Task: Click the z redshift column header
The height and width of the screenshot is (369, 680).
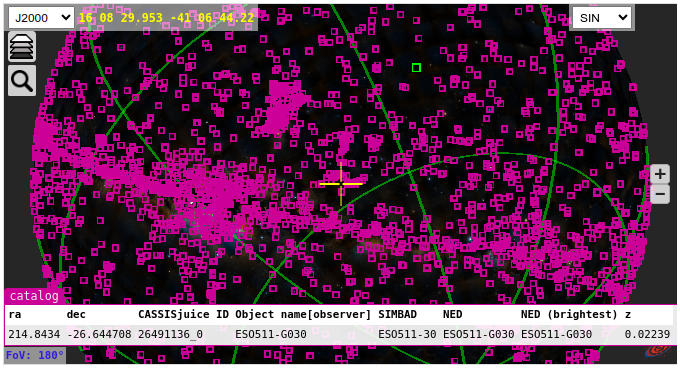Action: click(628, 314)
